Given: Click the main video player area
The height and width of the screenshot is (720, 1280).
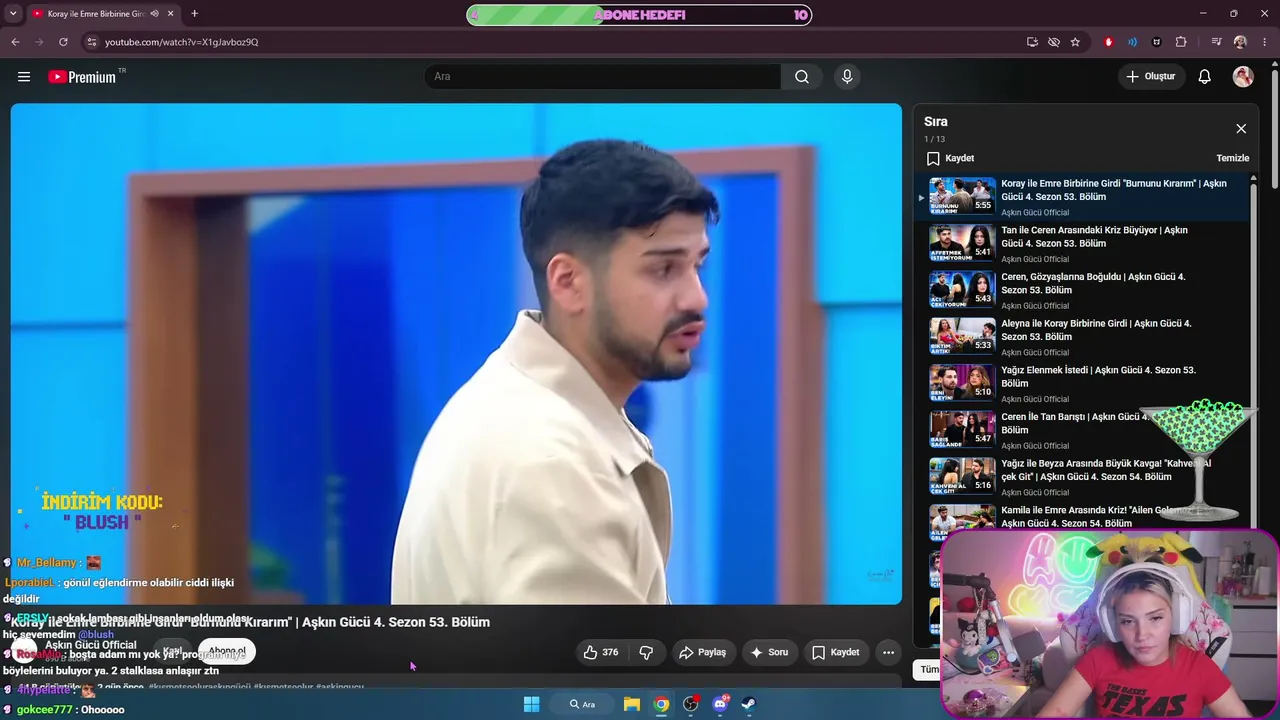Looking at the screenshot, I should click(456, 354).
